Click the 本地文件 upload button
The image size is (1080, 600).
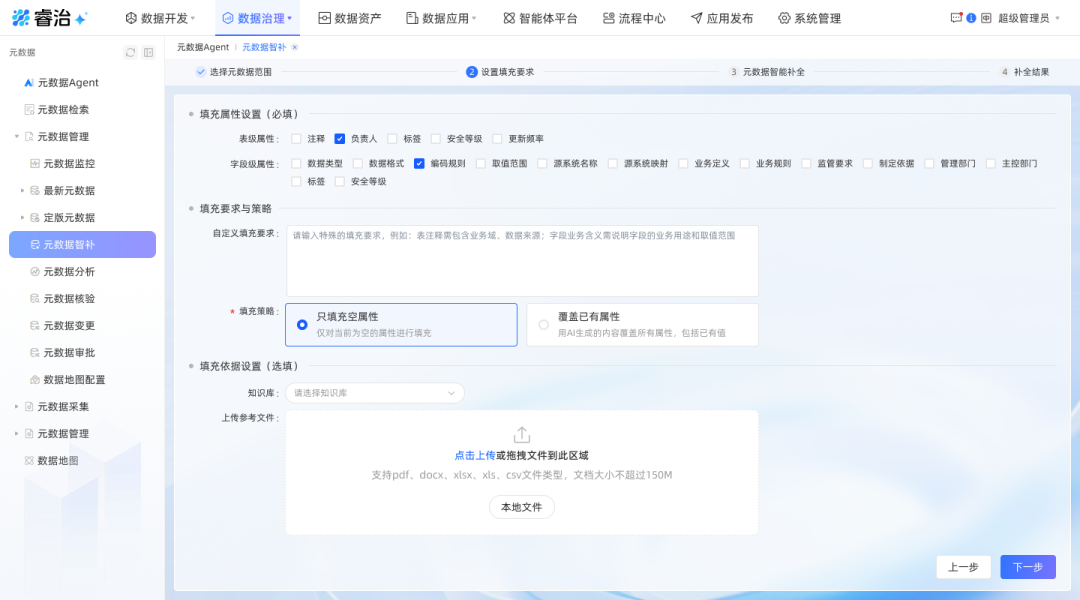coord(522,507)
